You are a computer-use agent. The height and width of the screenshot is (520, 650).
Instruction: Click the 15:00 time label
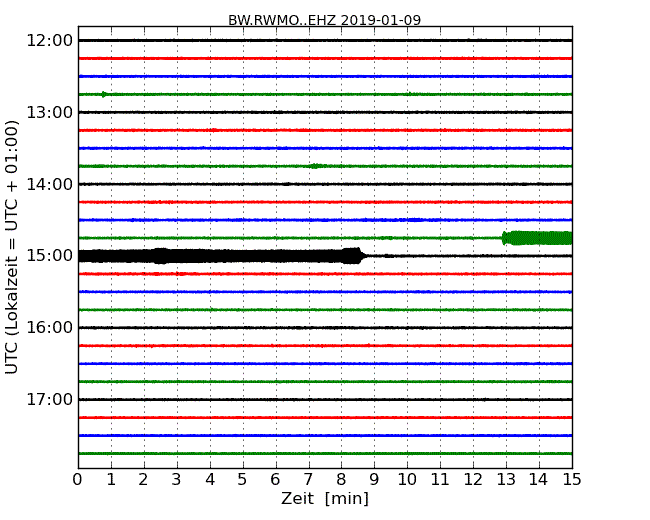click(x=50, y=256)
